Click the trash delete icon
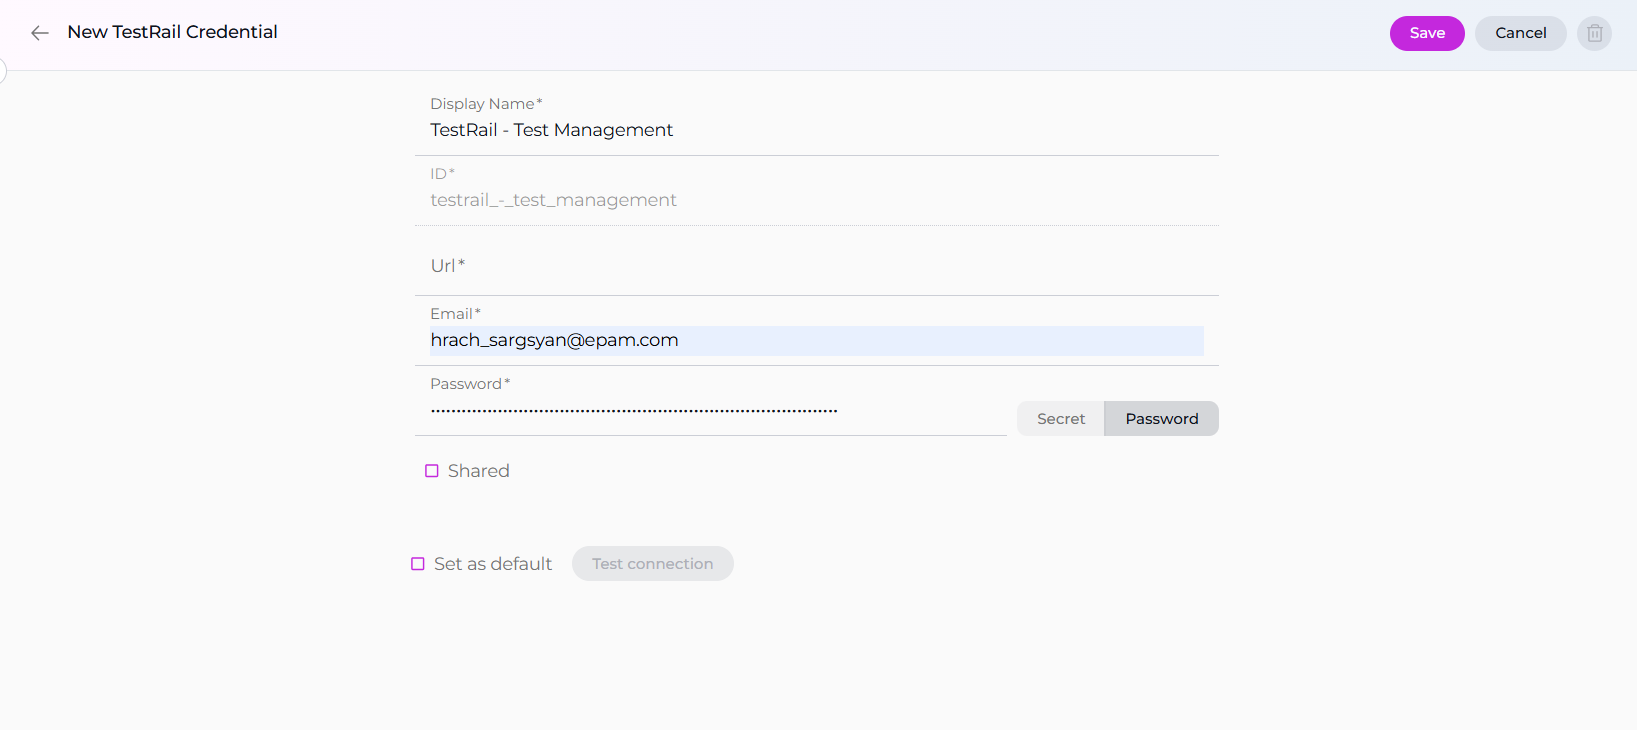The image size is (1637, 730). pos(1594,33)
